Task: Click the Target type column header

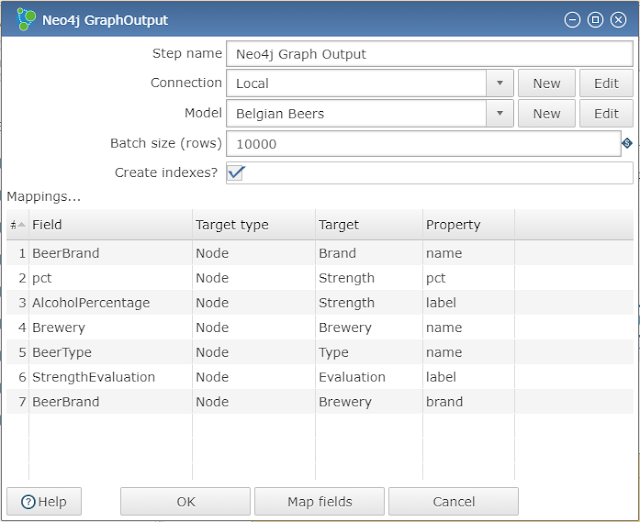Action: pyautogui.click(x=232, y=225)
